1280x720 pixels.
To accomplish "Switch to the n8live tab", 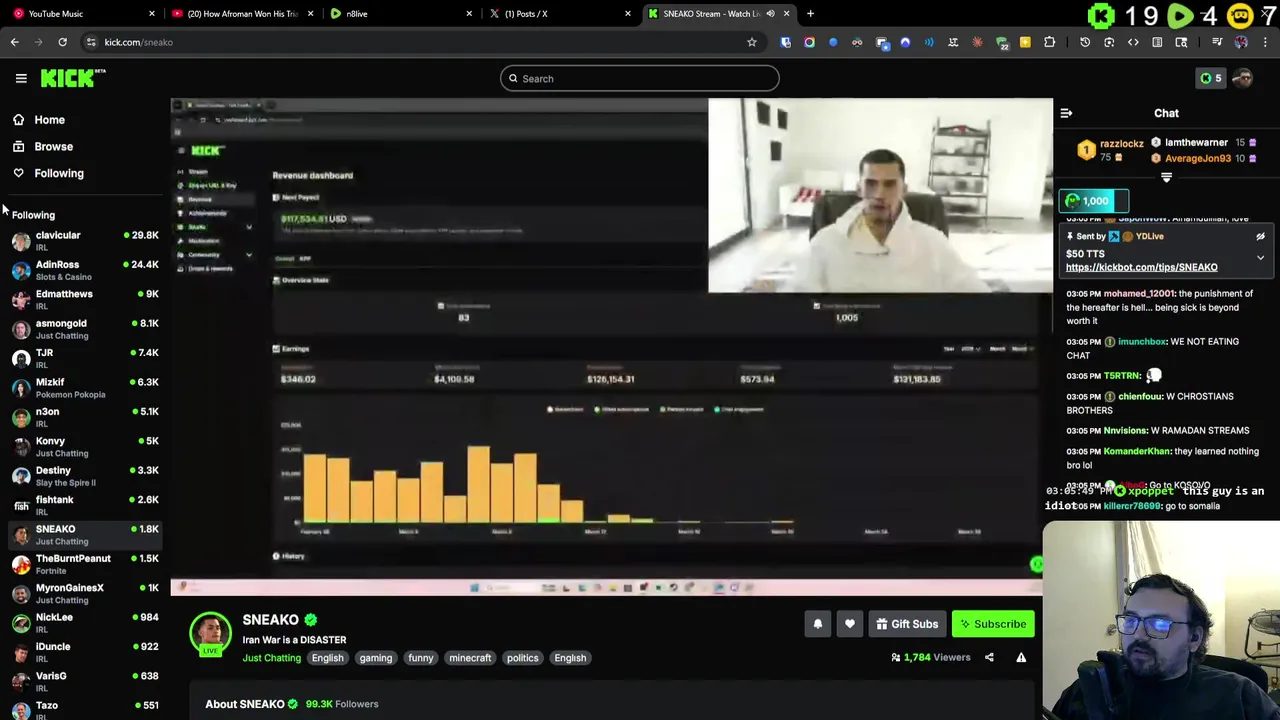I will click(x=400, y=13).
